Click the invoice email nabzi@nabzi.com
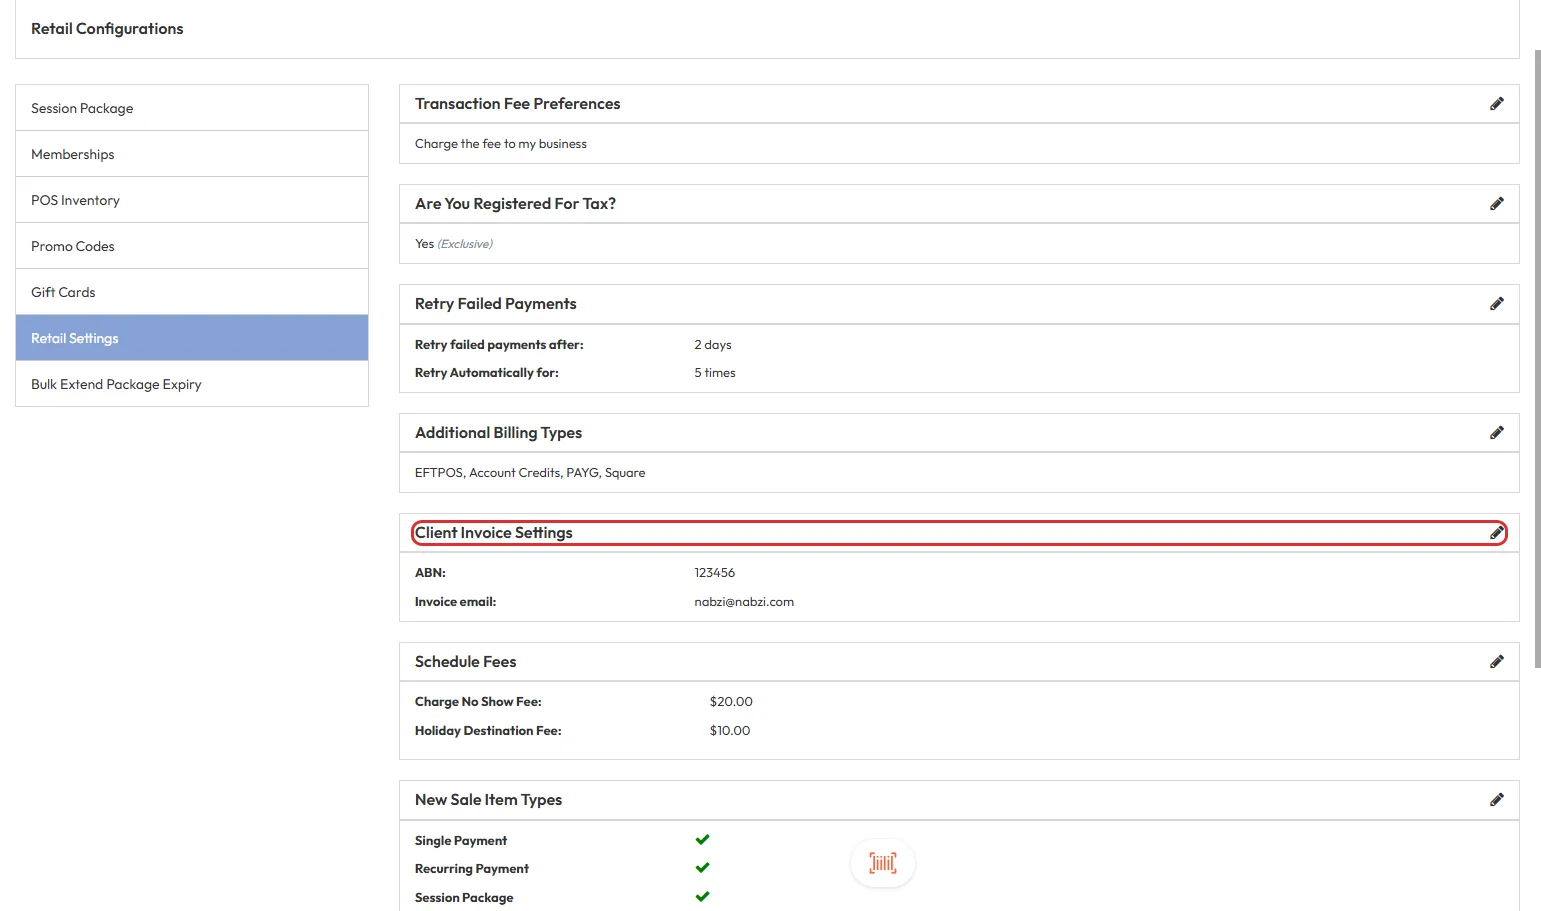Image resolution: width=1541 pixels, height=911 pixels. 744,602
